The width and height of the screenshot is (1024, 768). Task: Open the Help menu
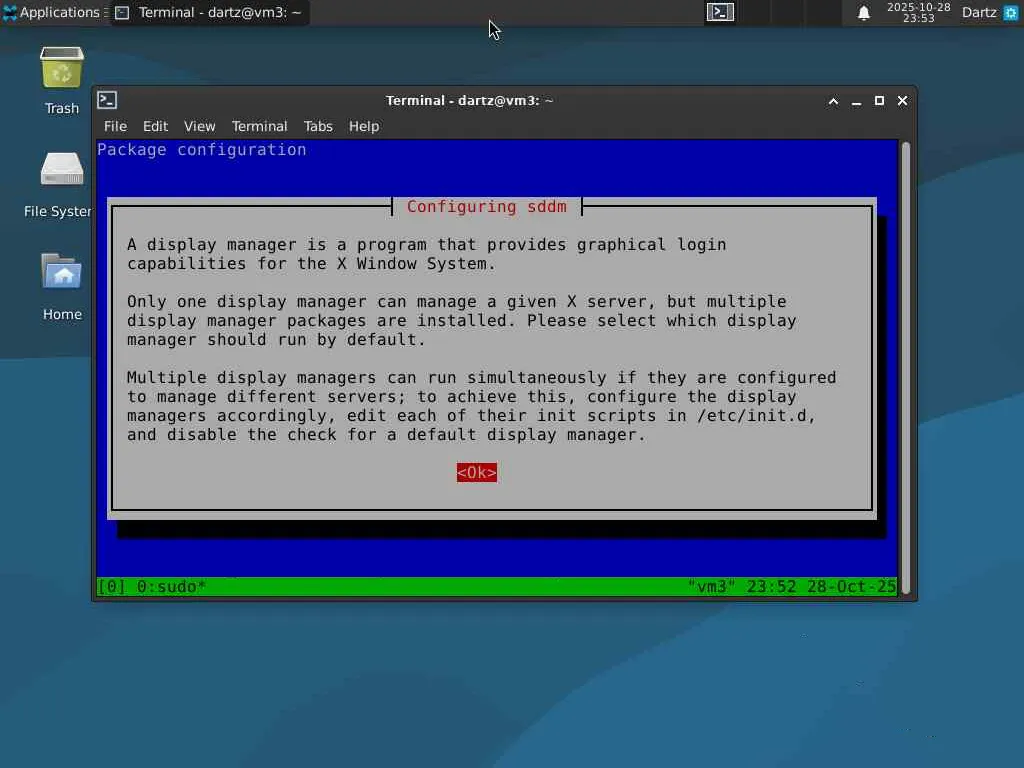click(364, 126)
